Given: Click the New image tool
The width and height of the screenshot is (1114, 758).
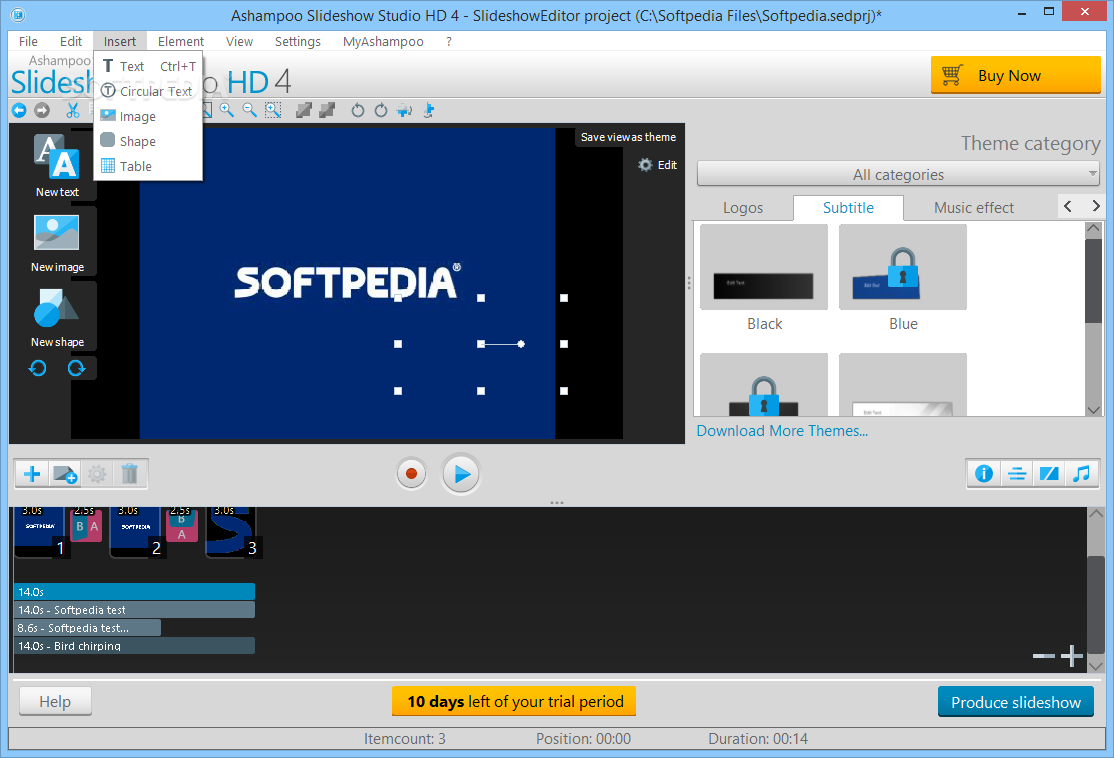Looking at the screenshot, I should [x=57, y=244].
